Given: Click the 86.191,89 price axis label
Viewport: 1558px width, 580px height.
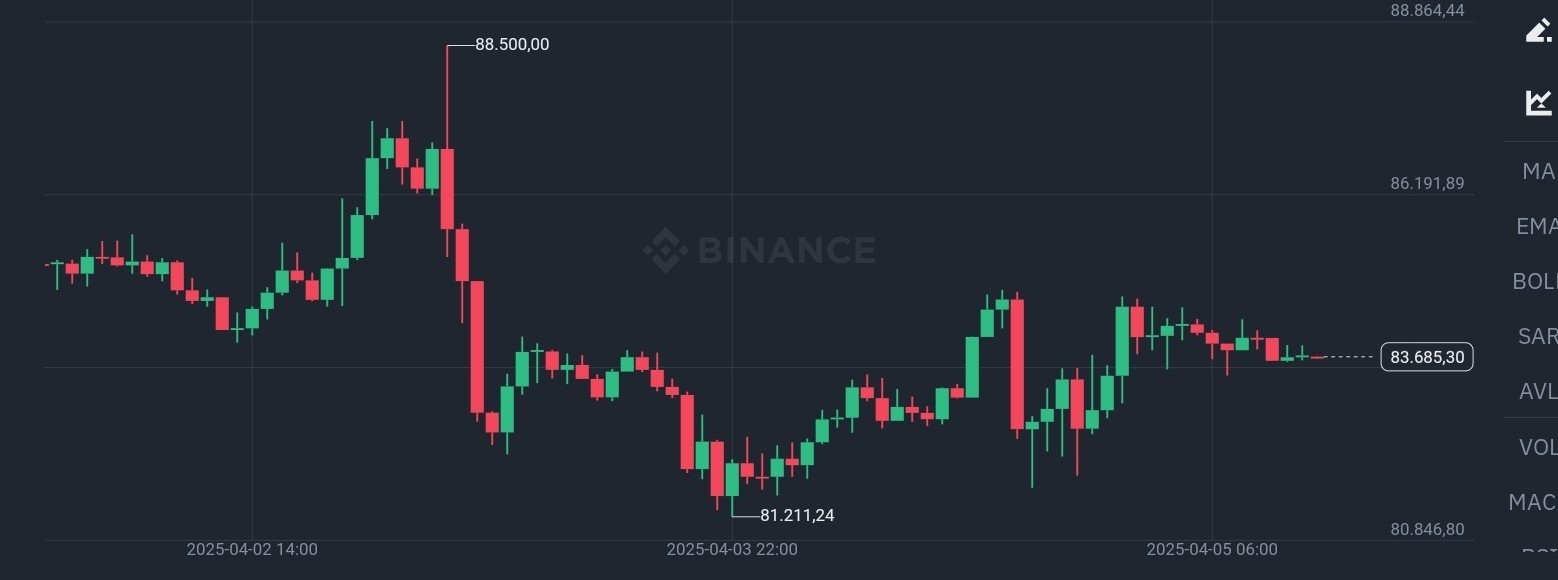Looking at the screenshot, I should click(x=1427, y=183).
